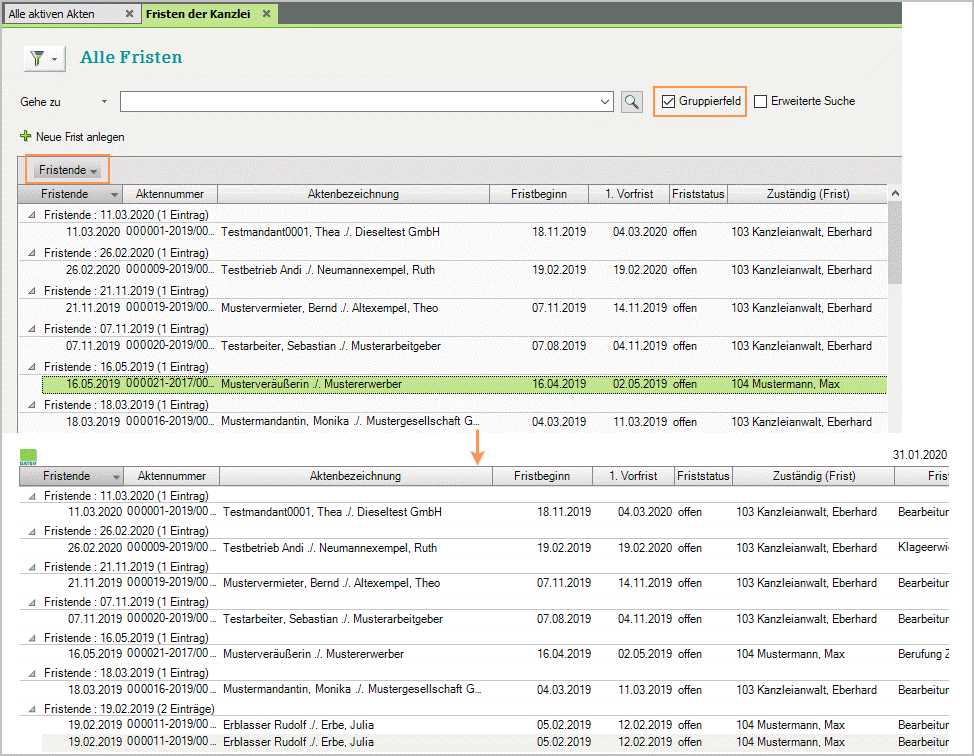Click the green DATEV logo
This screenshot has width=974, height=756.
point(28,456)
